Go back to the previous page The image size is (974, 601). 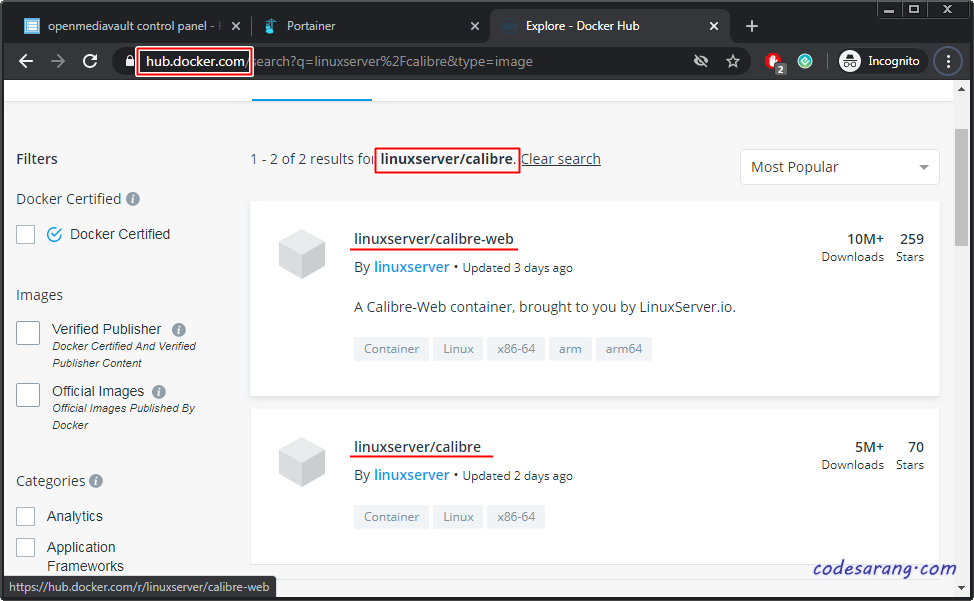click(26, 61)
